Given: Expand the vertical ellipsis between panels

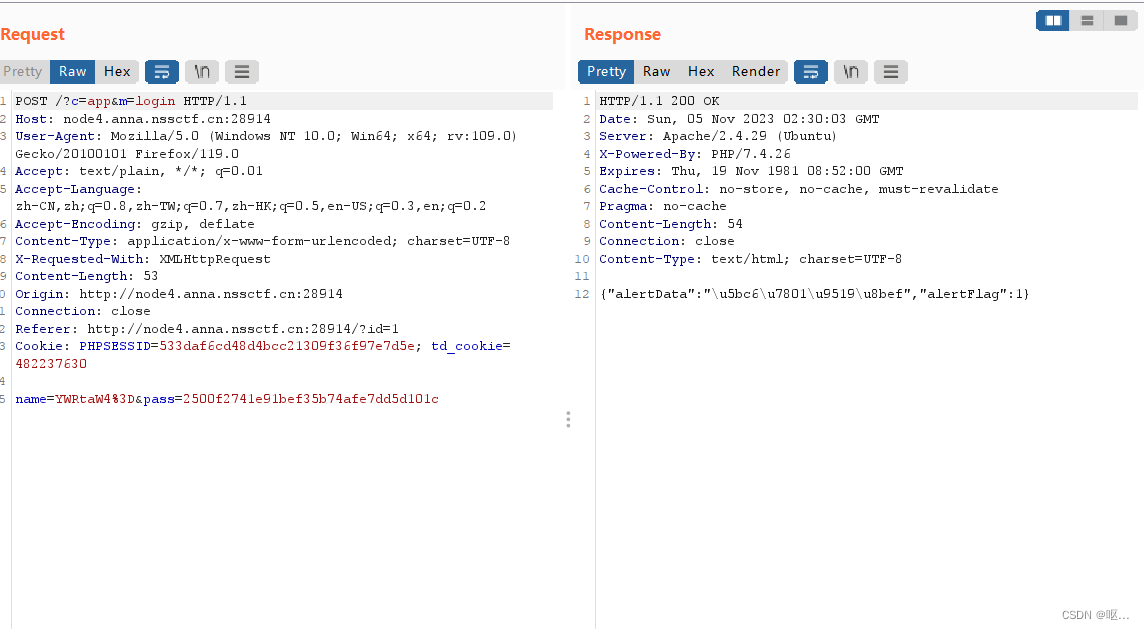Looking at the screenshot, I should pyautogui.click(x=568, y=419).
